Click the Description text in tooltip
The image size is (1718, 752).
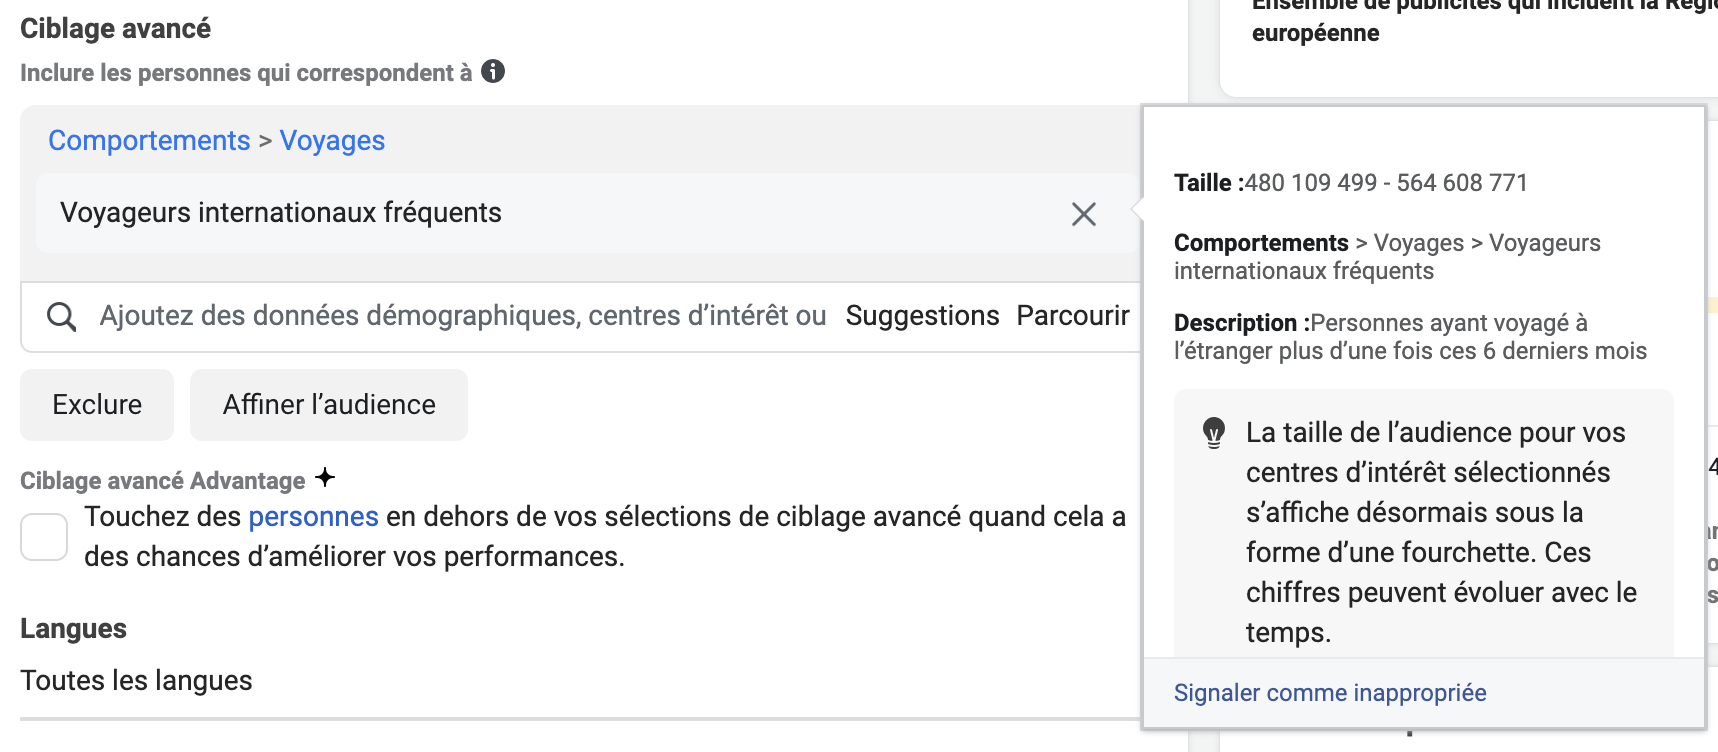(x=1410, y=337)
